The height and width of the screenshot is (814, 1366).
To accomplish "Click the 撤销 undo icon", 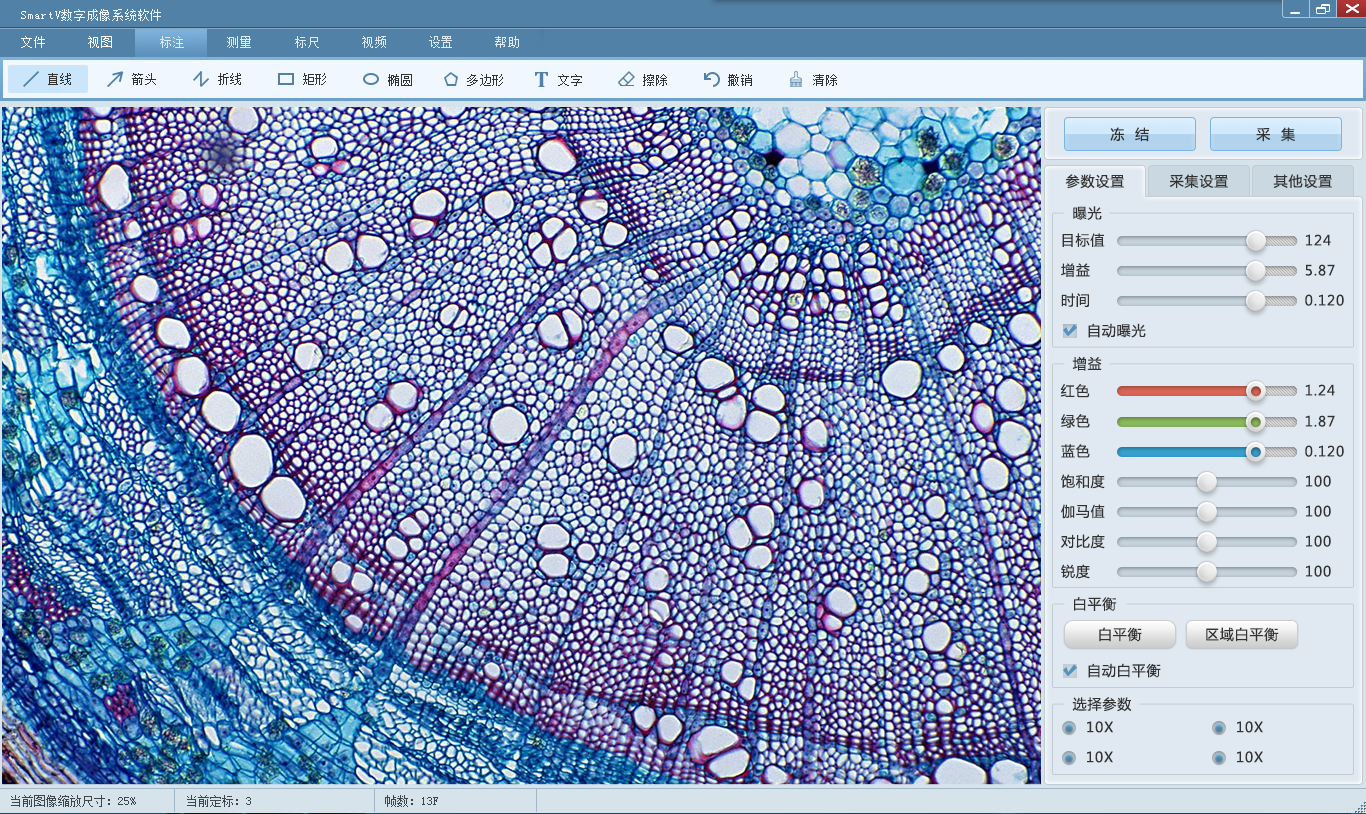I will [712, 79].
